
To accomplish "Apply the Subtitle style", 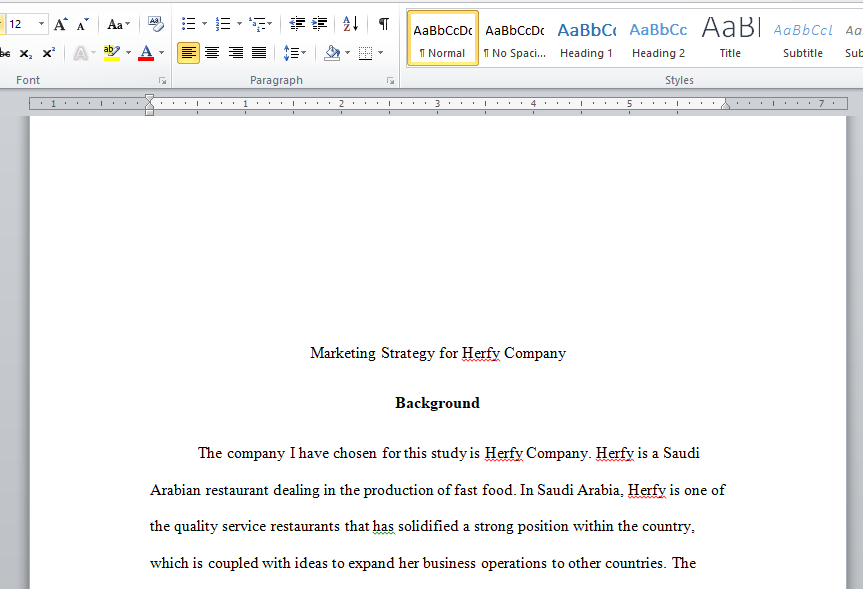I will 802,38.
